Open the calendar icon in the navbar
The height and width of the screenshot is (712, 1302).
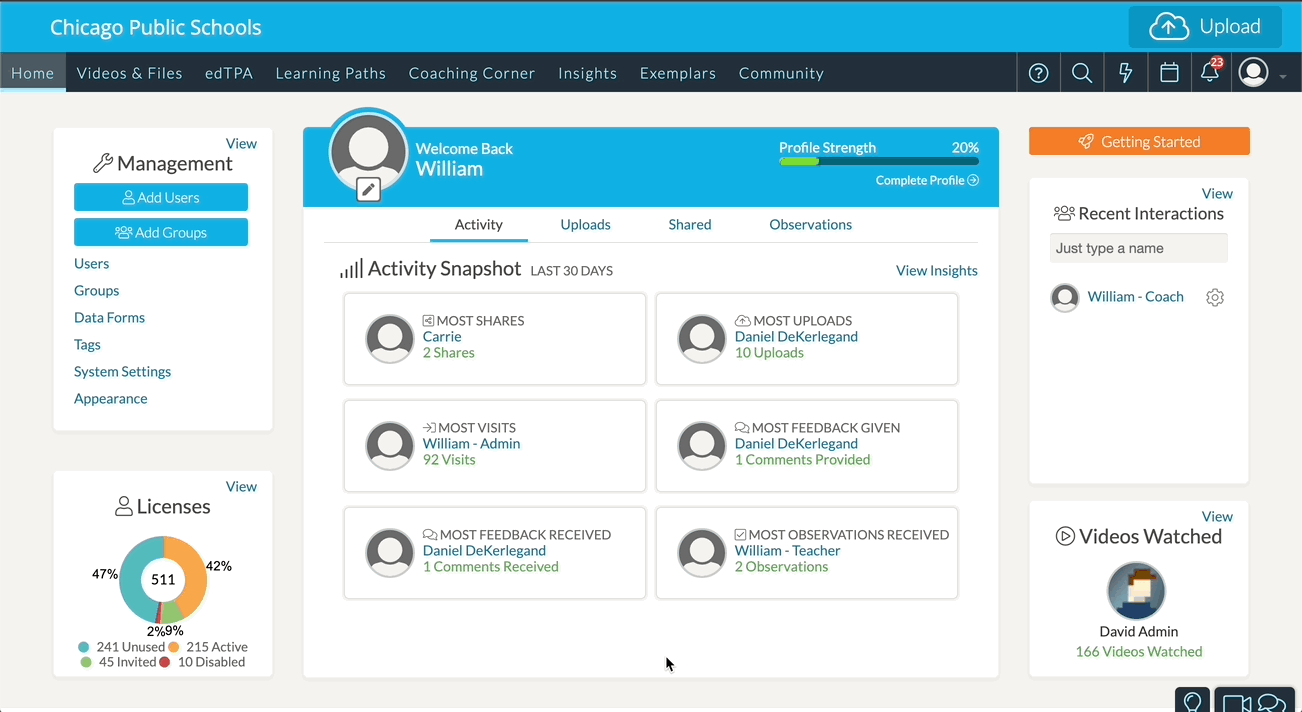pyautogui.click(x=1168, y=73)
